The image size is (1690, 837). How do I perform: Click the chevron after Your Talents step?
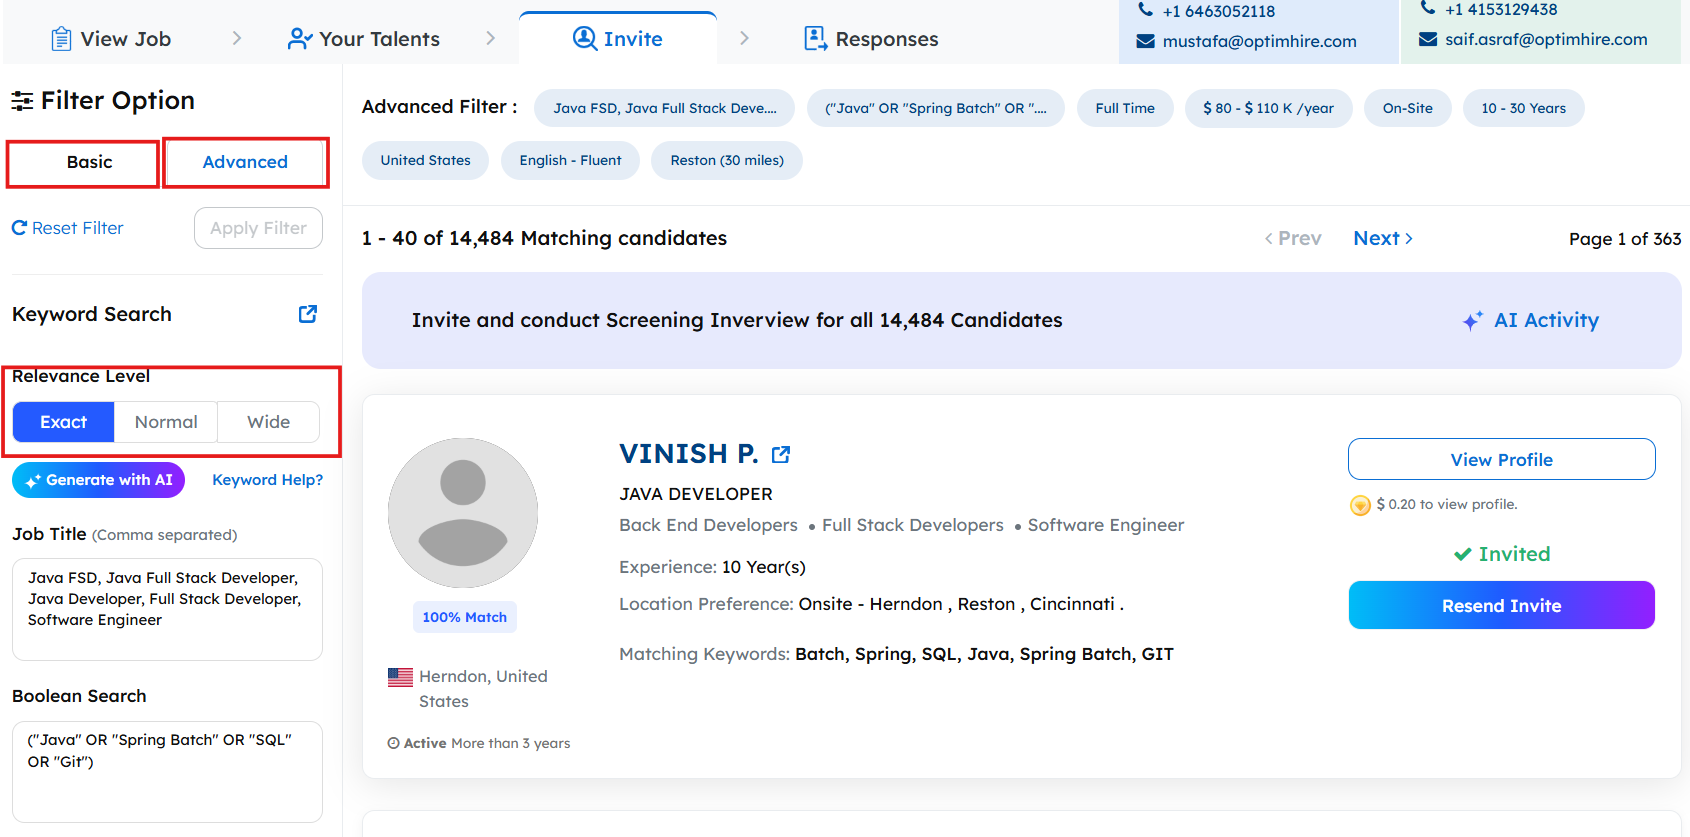(x=490, y=38)
